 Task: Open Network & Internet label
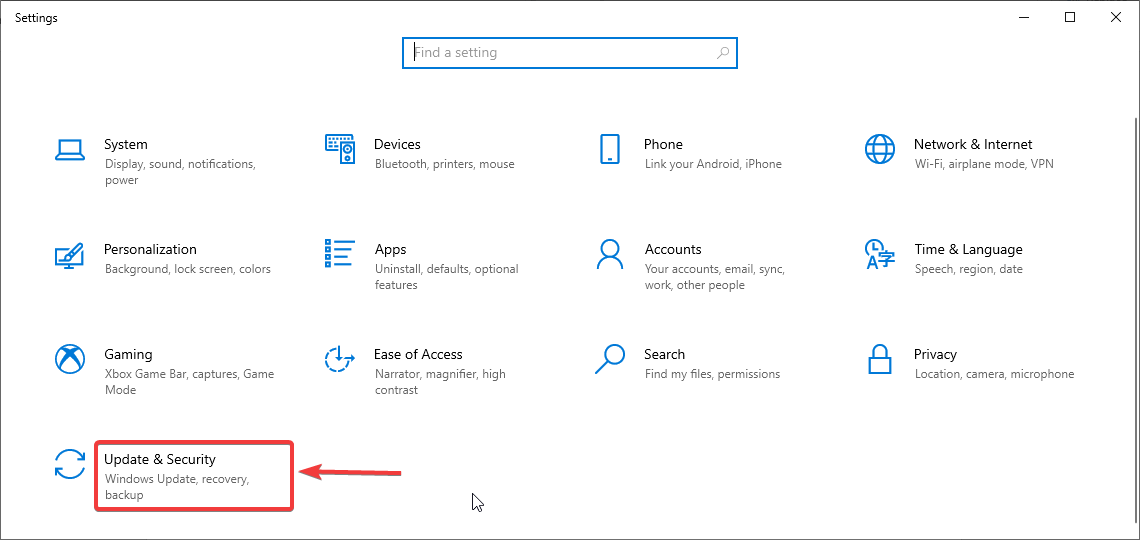pyautogui.click(x=973, y=145)
